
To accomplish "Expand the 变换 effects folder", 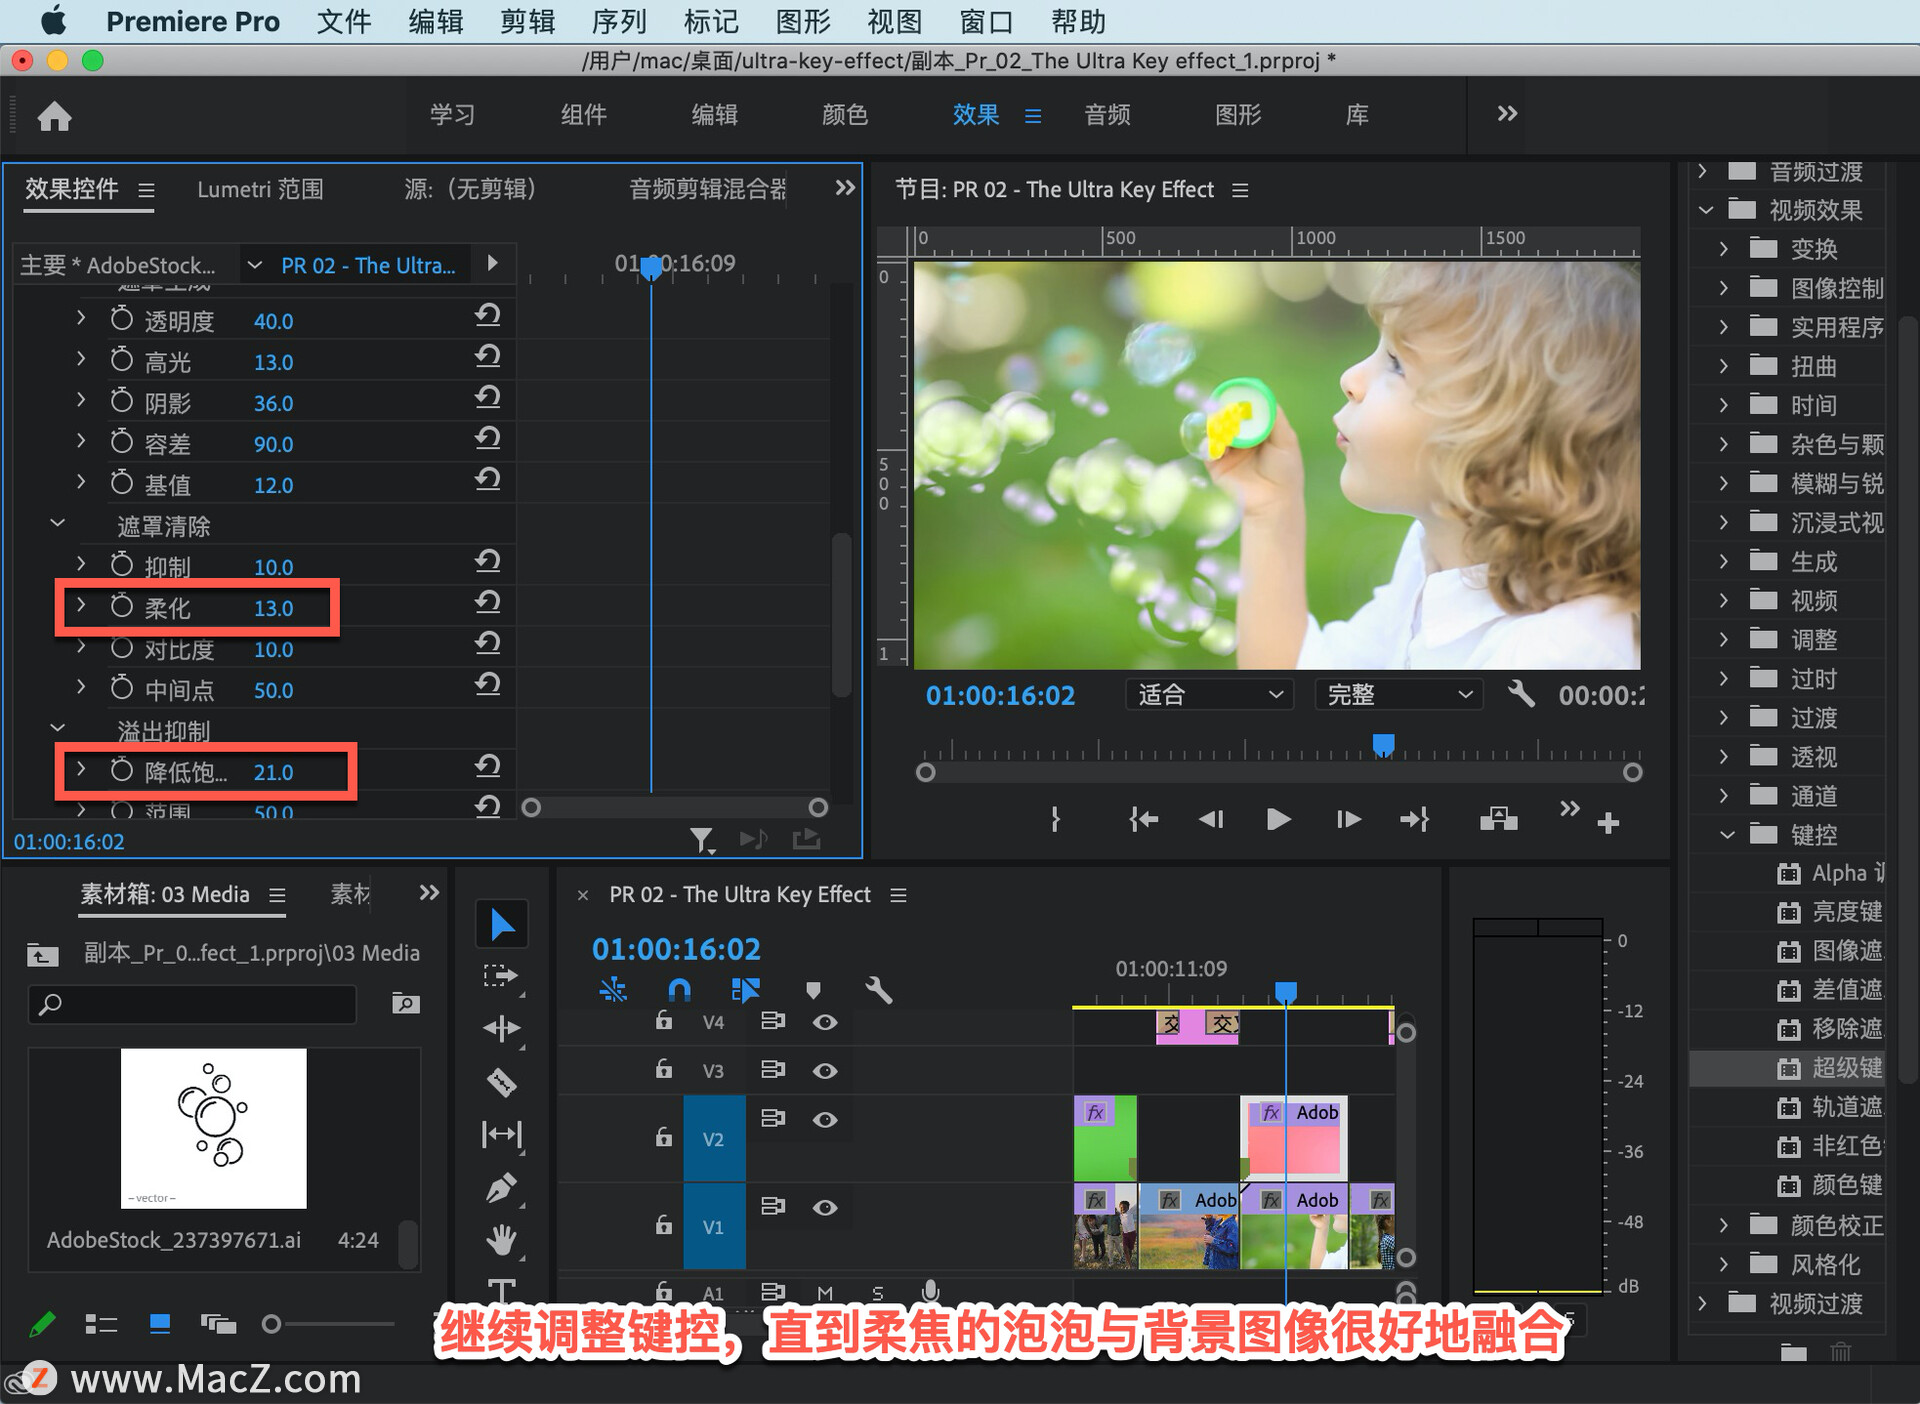I will click(x=1723, y=248).
